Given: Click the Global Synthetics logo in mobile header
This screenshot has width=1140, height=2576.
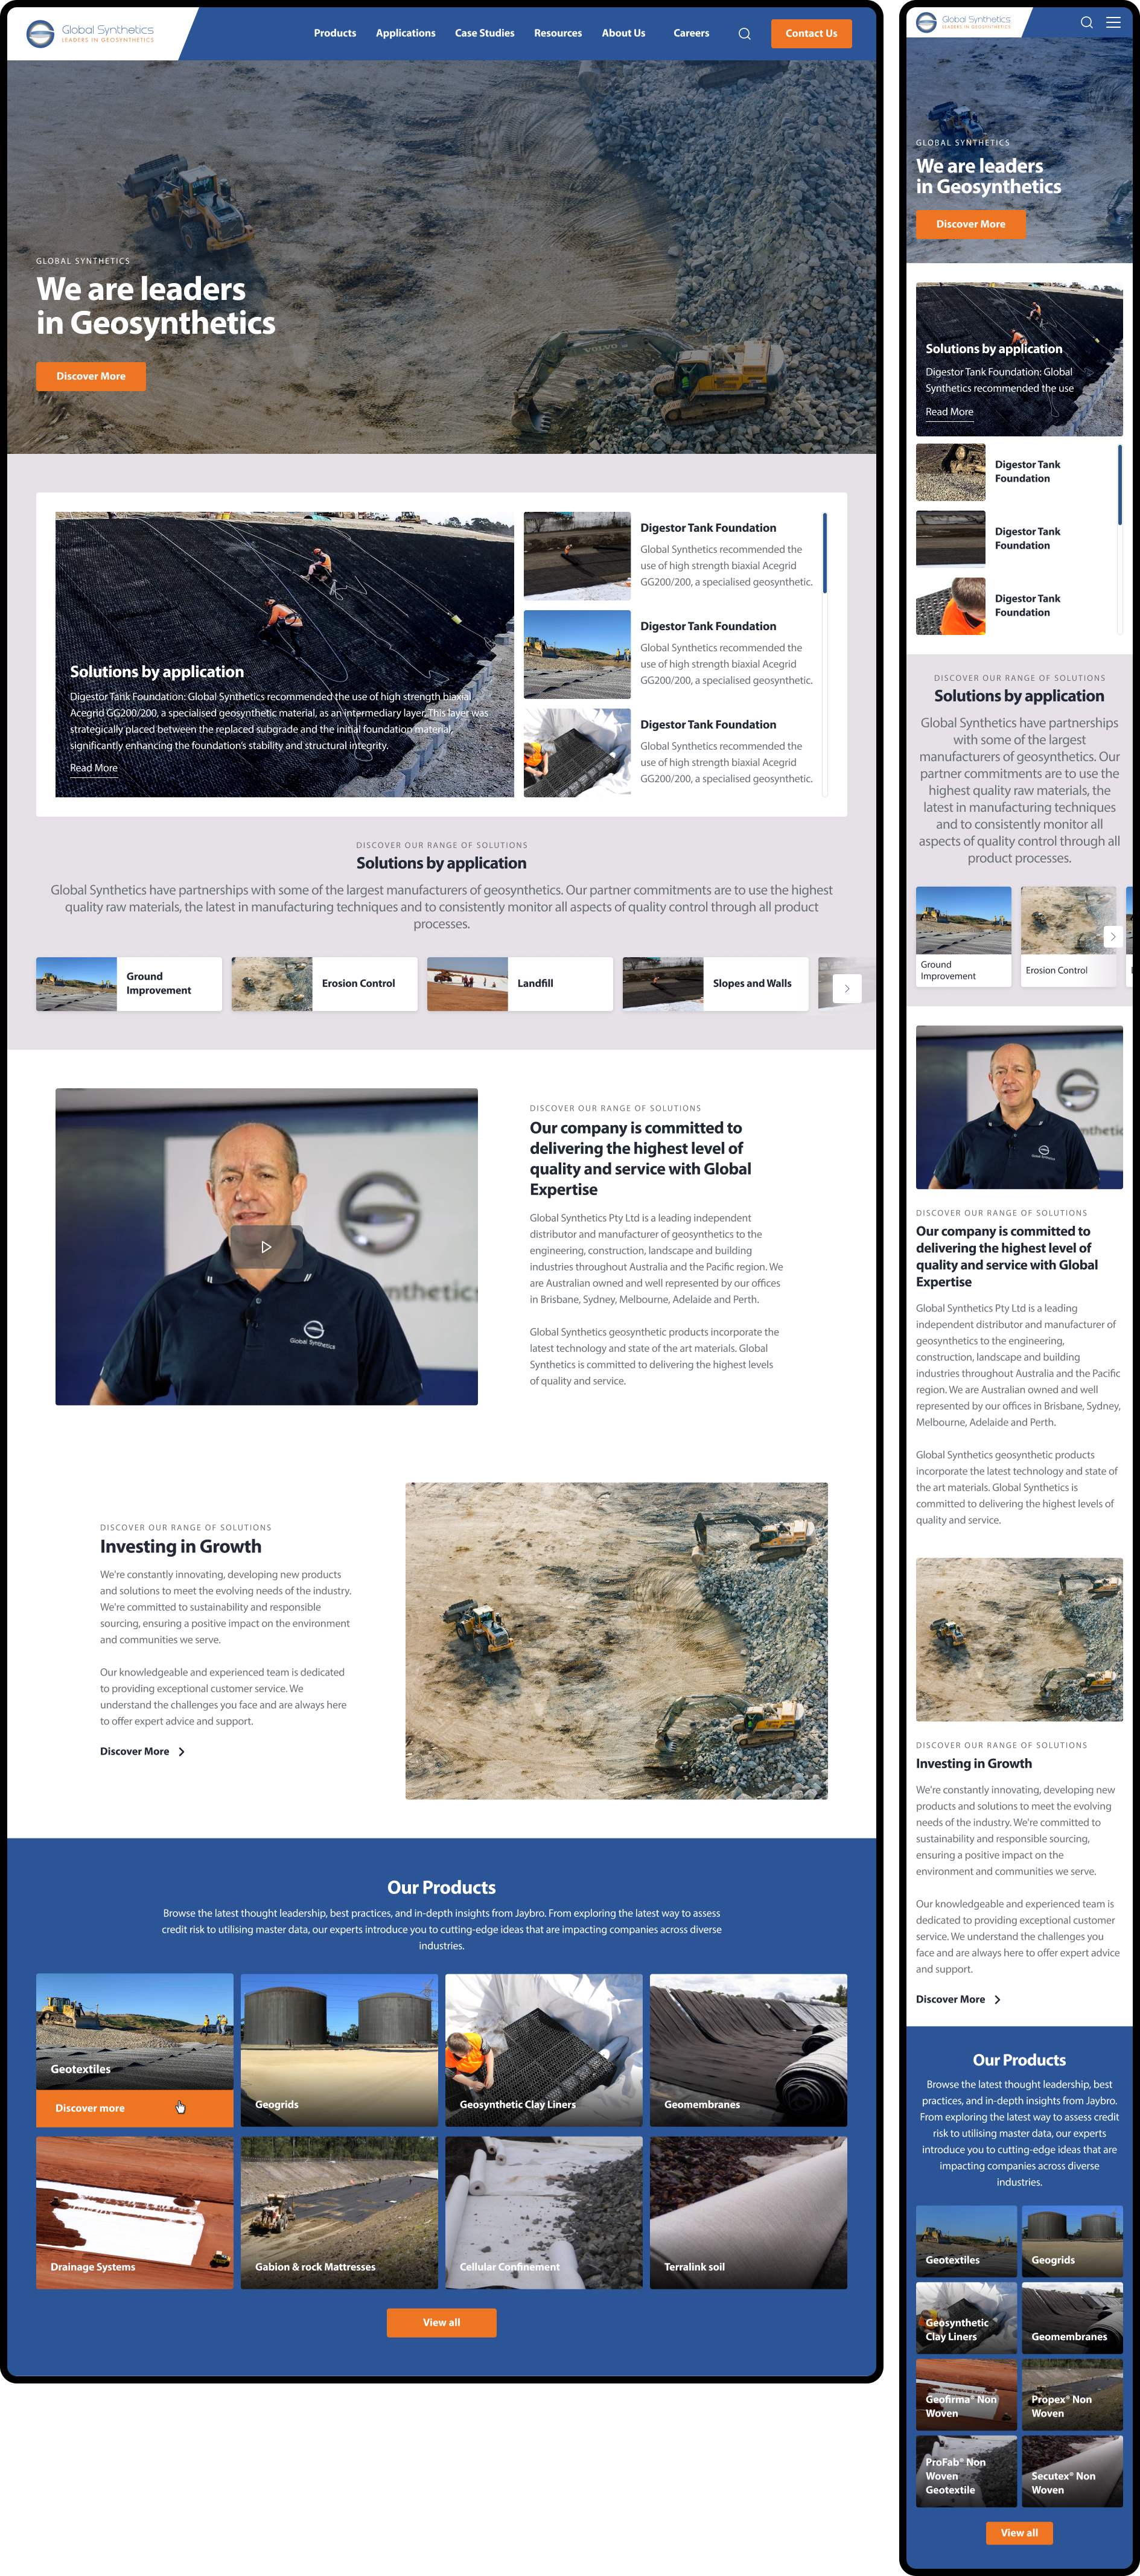Looking at the screenshot, I should (964, 22).
